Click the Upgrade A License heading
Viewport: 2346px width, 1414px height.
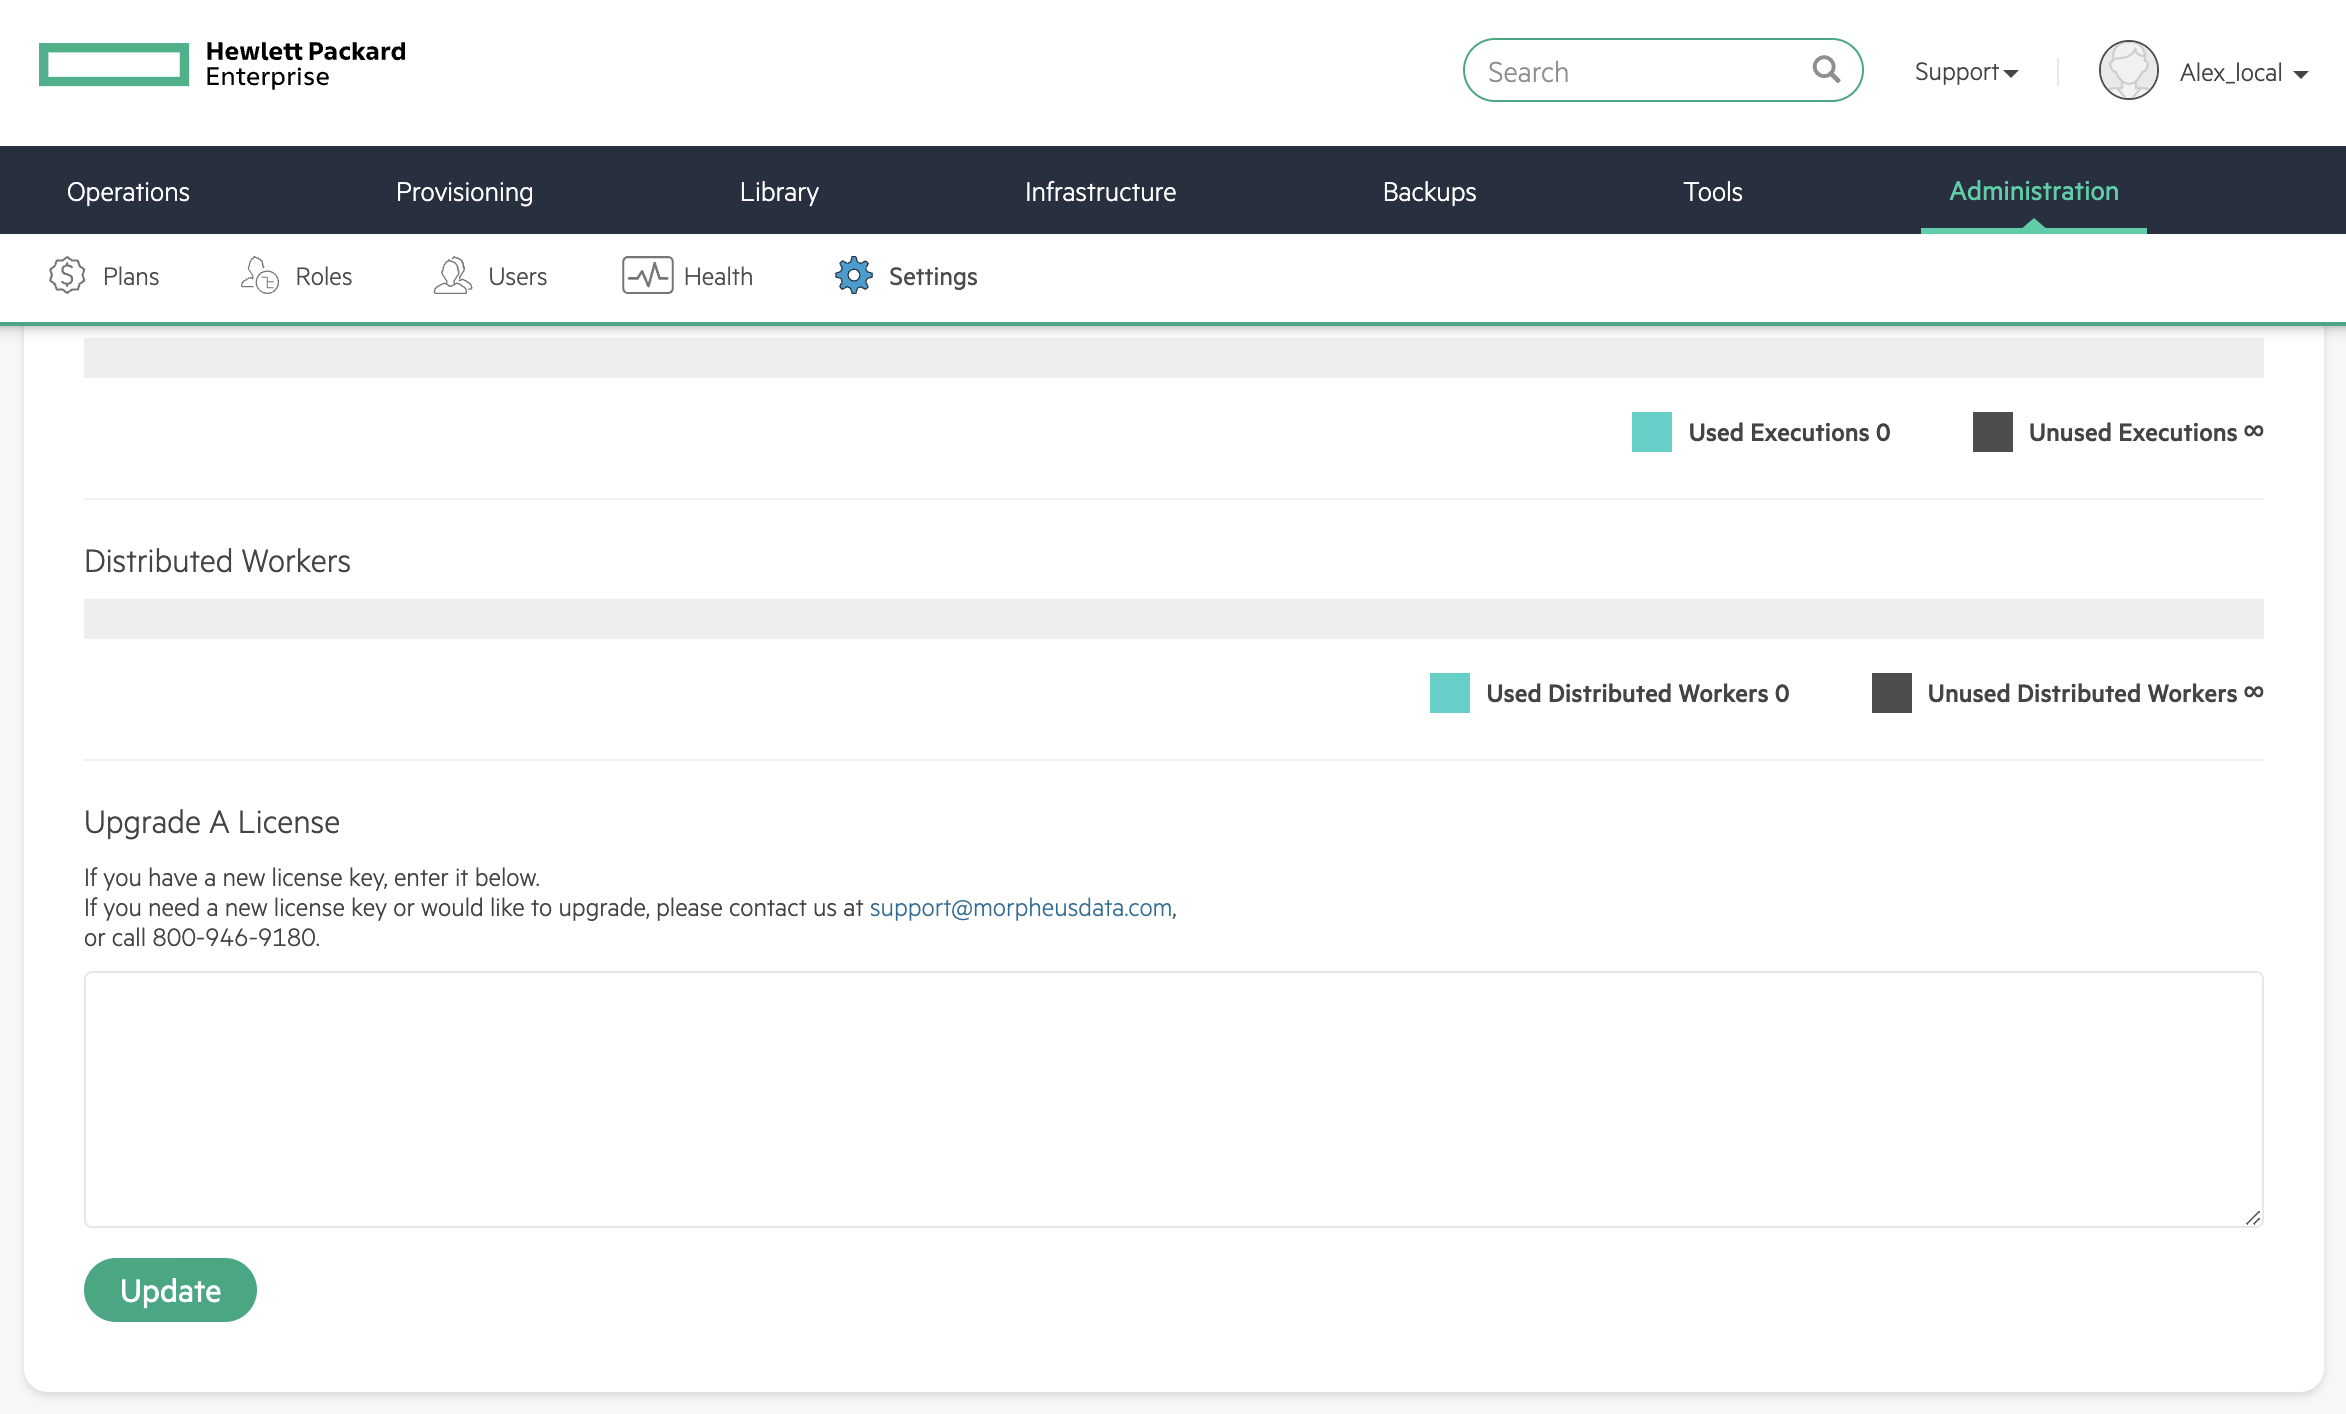tap(212, 822)
